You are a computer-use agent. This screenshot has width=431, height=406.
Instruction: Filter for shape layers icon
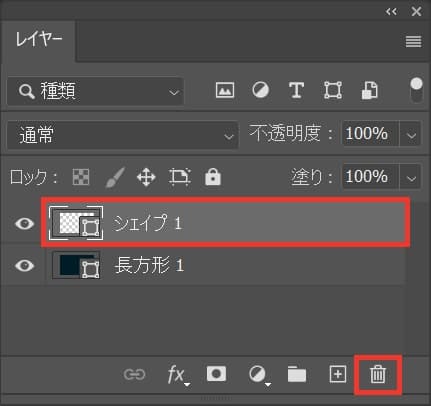pyautogui.click(x=333, y=90)
